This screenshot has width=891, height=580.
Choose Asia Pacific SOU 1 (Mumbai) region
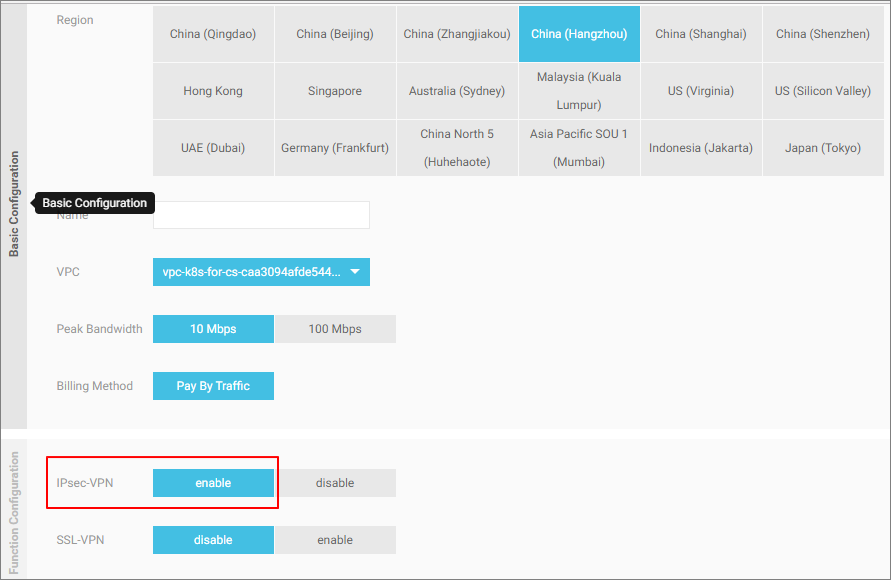click(579, 148)
